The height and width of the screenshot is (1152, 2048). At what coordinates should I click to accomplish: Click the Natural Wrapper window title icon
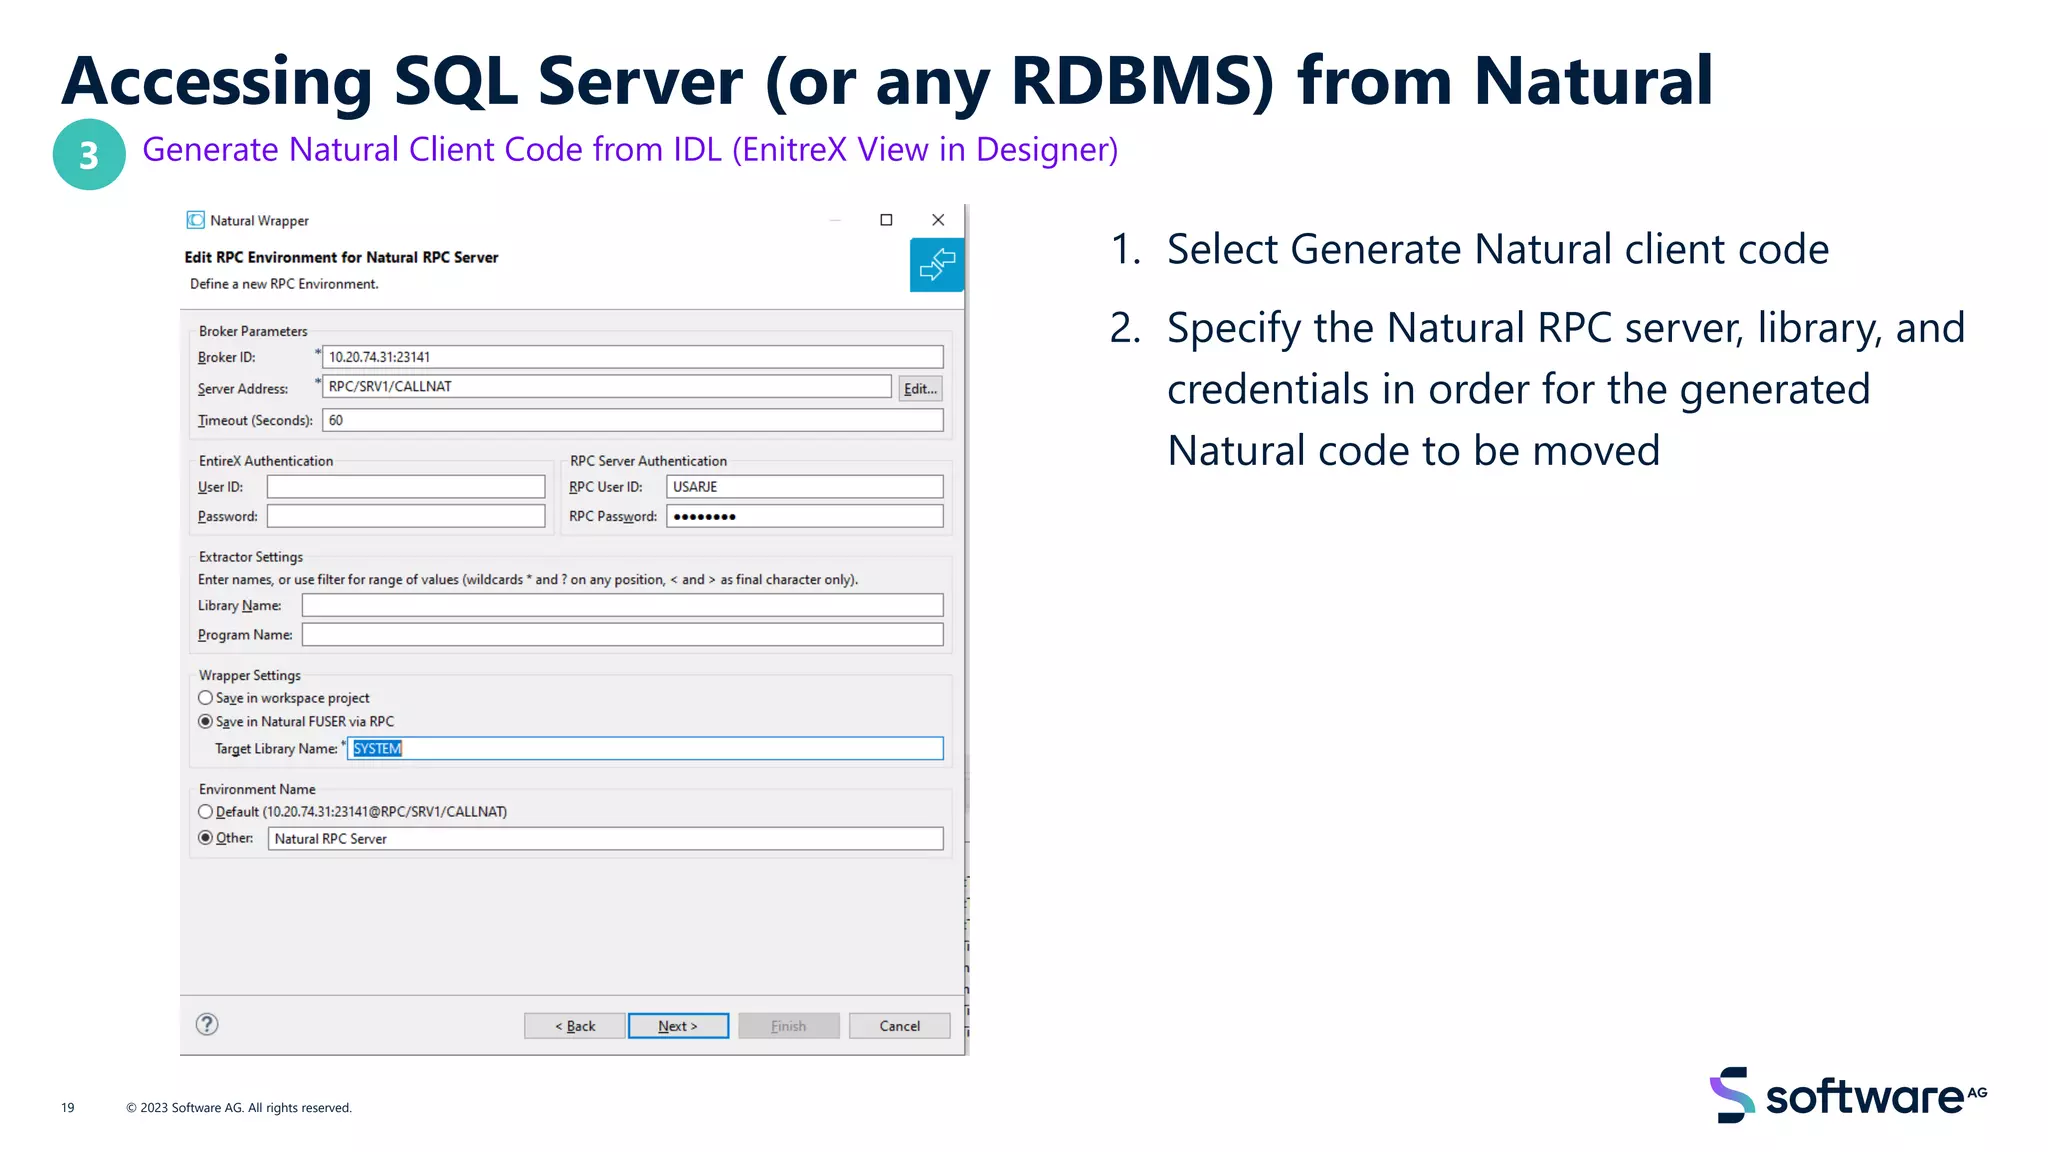(195, 220)
